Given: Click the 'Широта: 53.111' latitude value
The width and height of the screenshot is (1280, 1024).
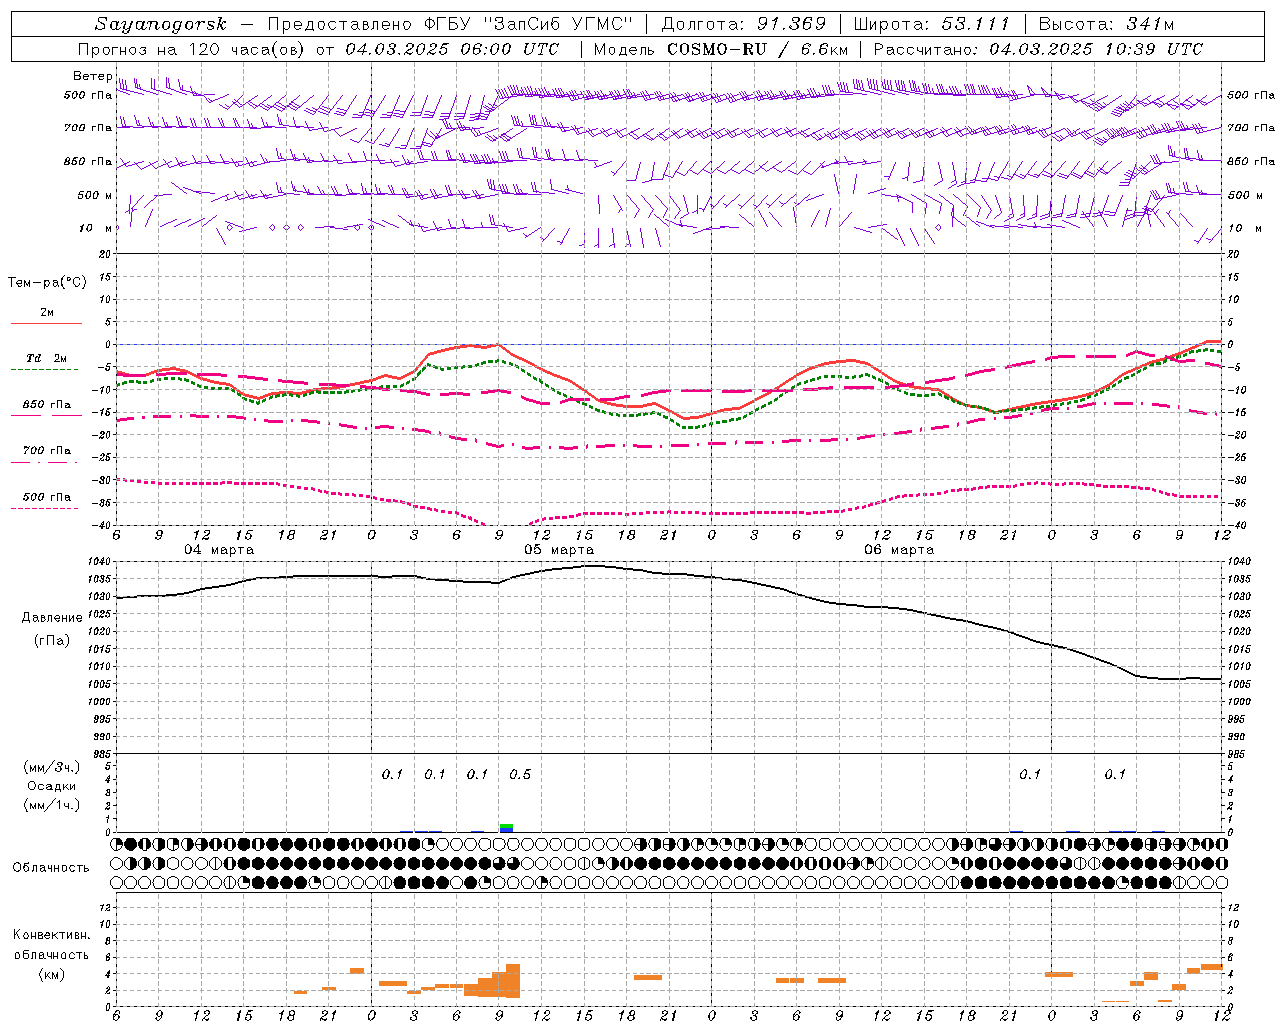Looking at the screenshot, I should 930,24.
